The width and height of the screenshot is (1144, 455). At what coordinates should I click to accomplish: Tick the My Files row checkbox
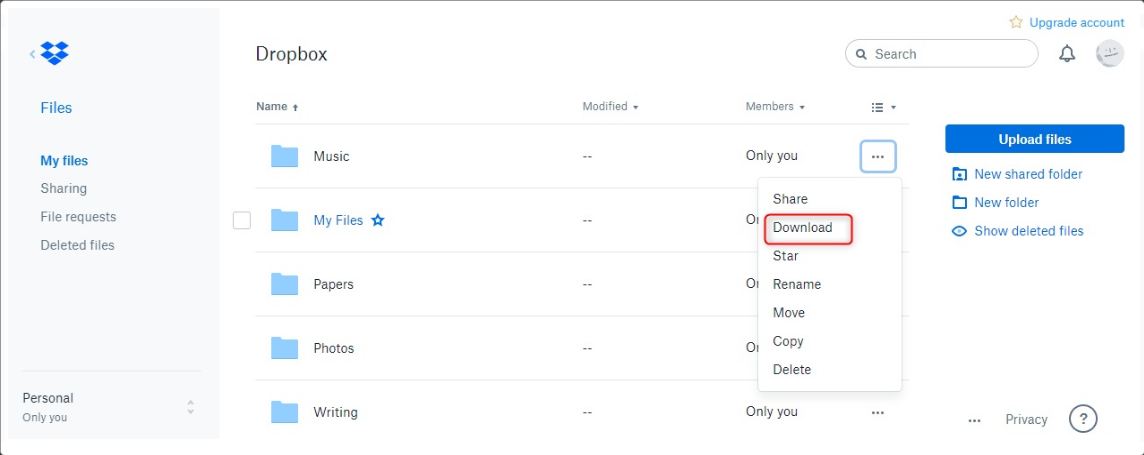(x=242, y=220)
